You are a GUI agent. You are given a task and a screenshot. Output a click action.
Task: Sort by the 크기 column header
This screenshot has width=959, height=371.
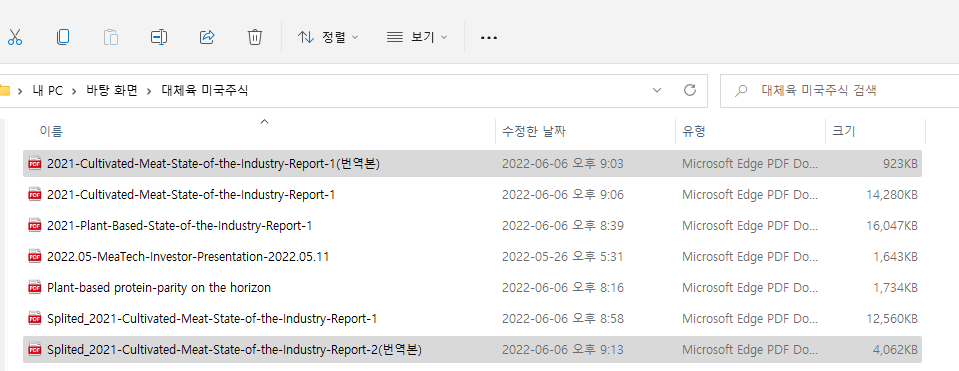tap(843, 131)
